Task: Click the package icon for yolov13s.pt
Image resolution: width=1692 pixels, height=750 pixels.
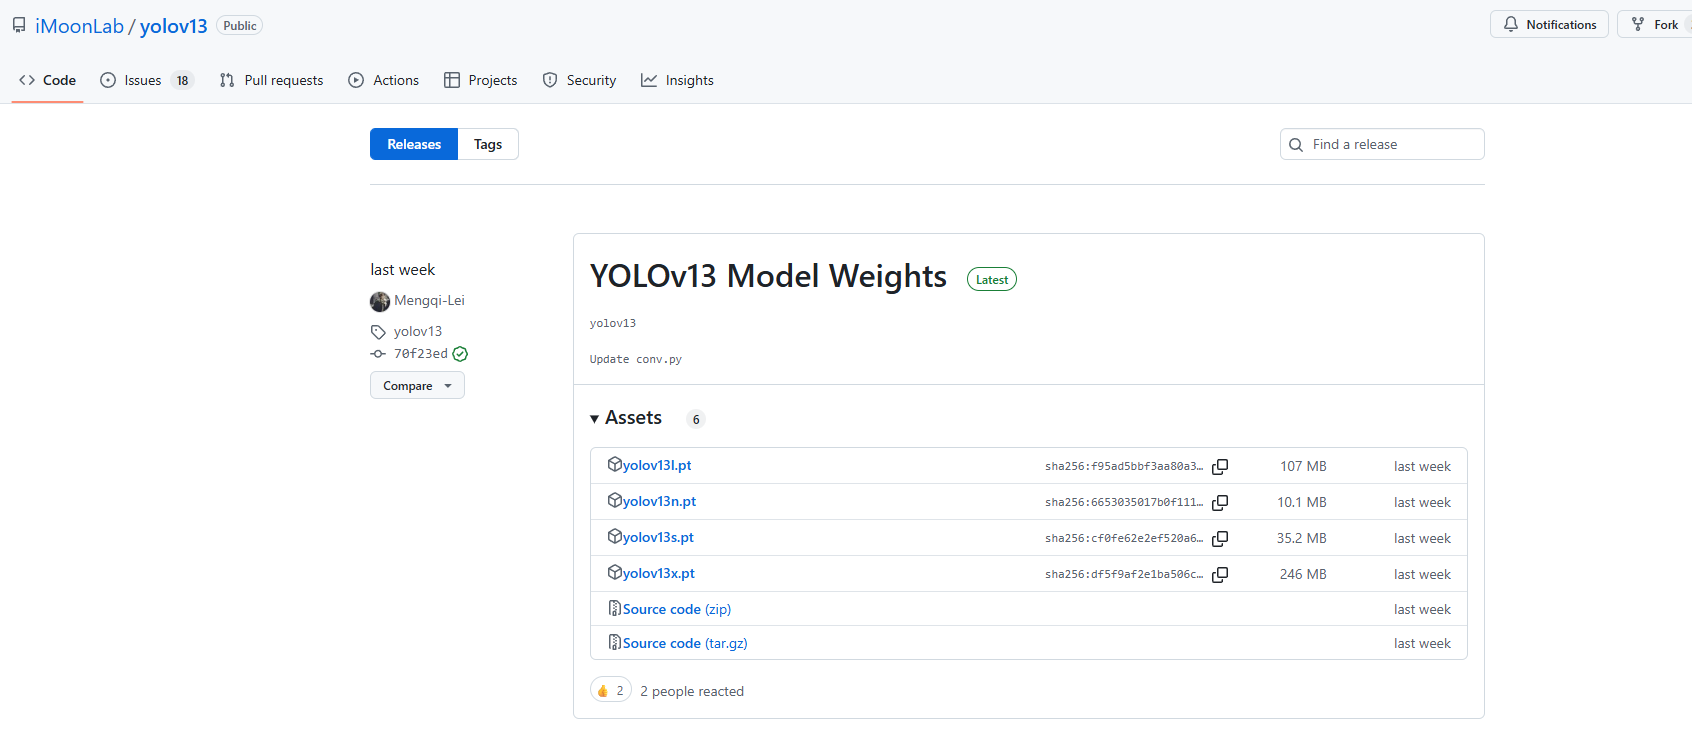Action: point(615,536)
